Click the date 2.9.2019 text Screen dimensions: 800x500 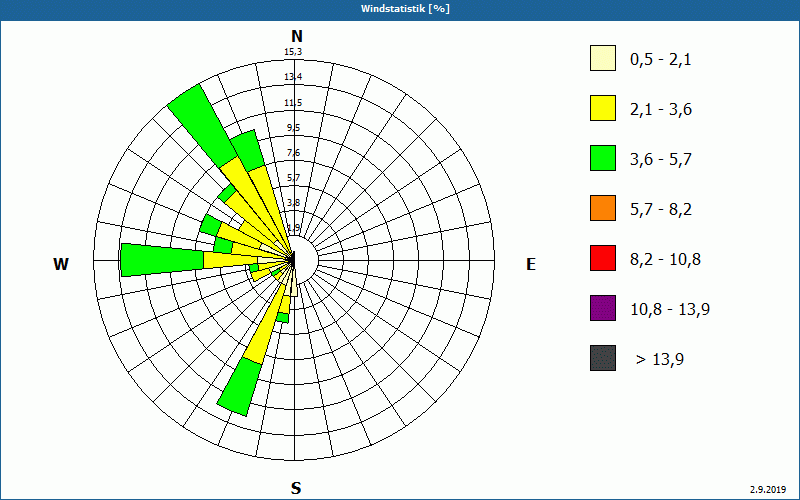click(x=768, y=489)
